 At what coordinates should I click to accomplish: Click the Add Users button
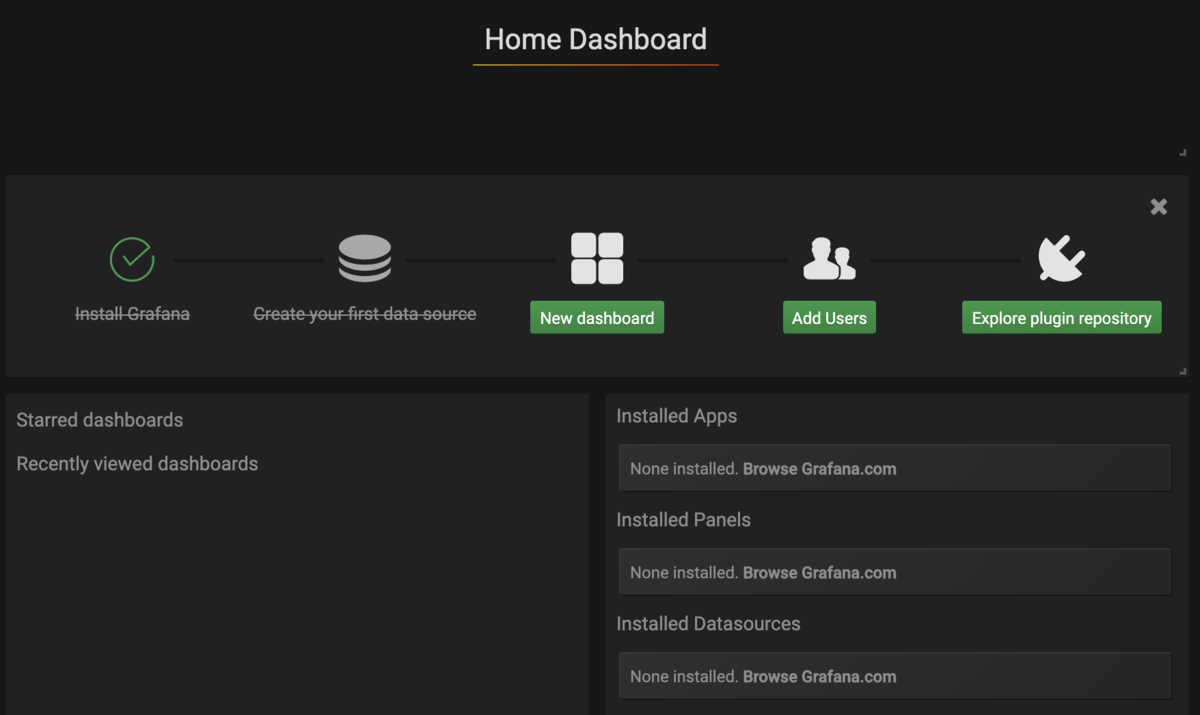pyautogui.click(x=829, y=318)
